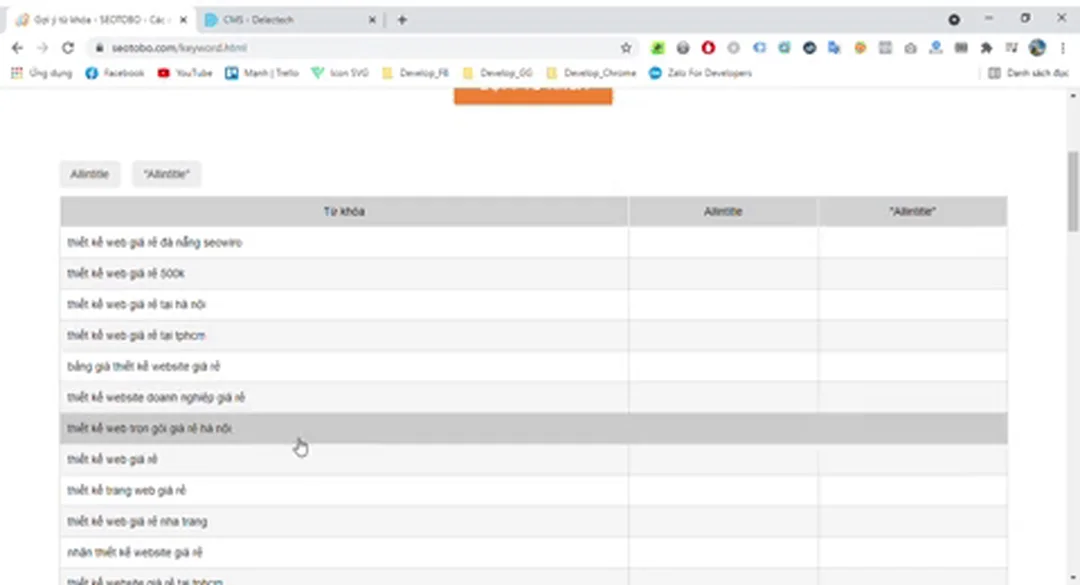1080x585 pixels.
Task: Open the Zalo For Developers bookmark
Action: 700,73
